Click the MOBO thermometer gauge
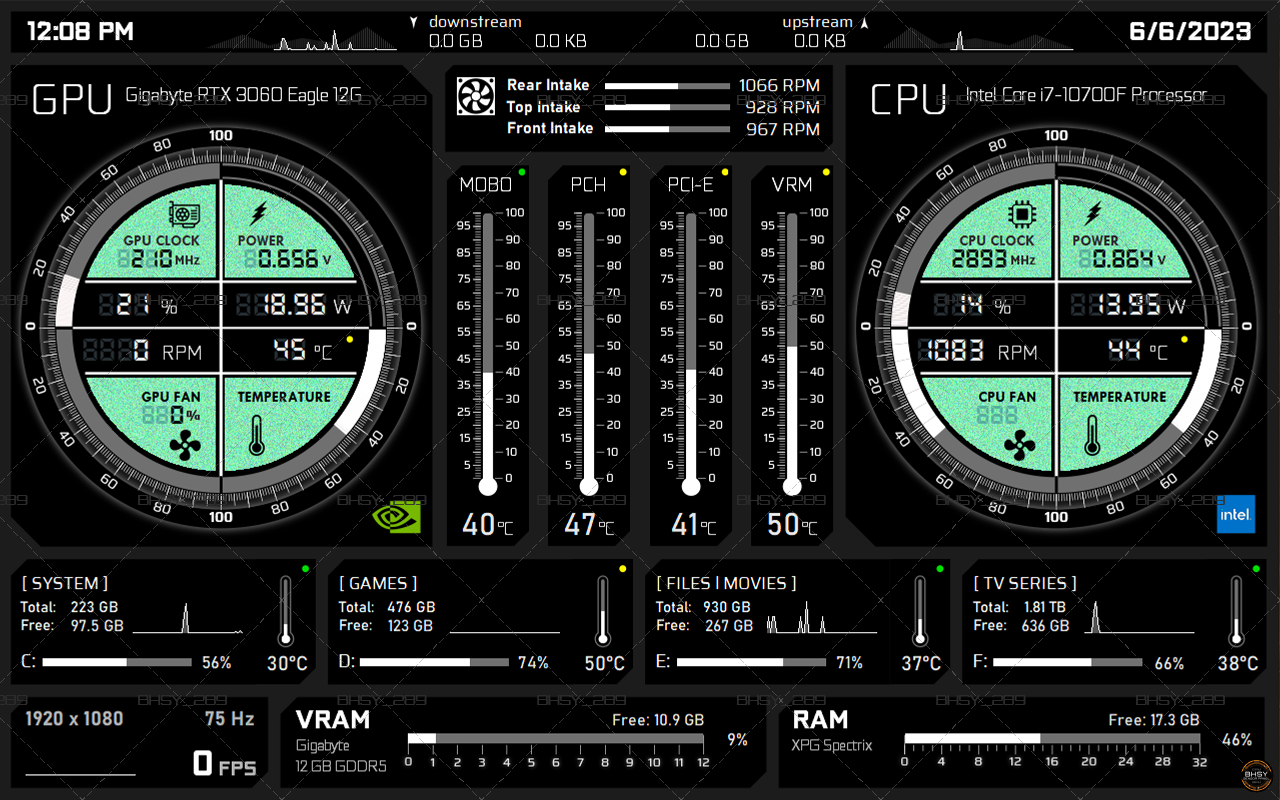The width and height of the screenshot is (1280, 800). pos(488,354)
